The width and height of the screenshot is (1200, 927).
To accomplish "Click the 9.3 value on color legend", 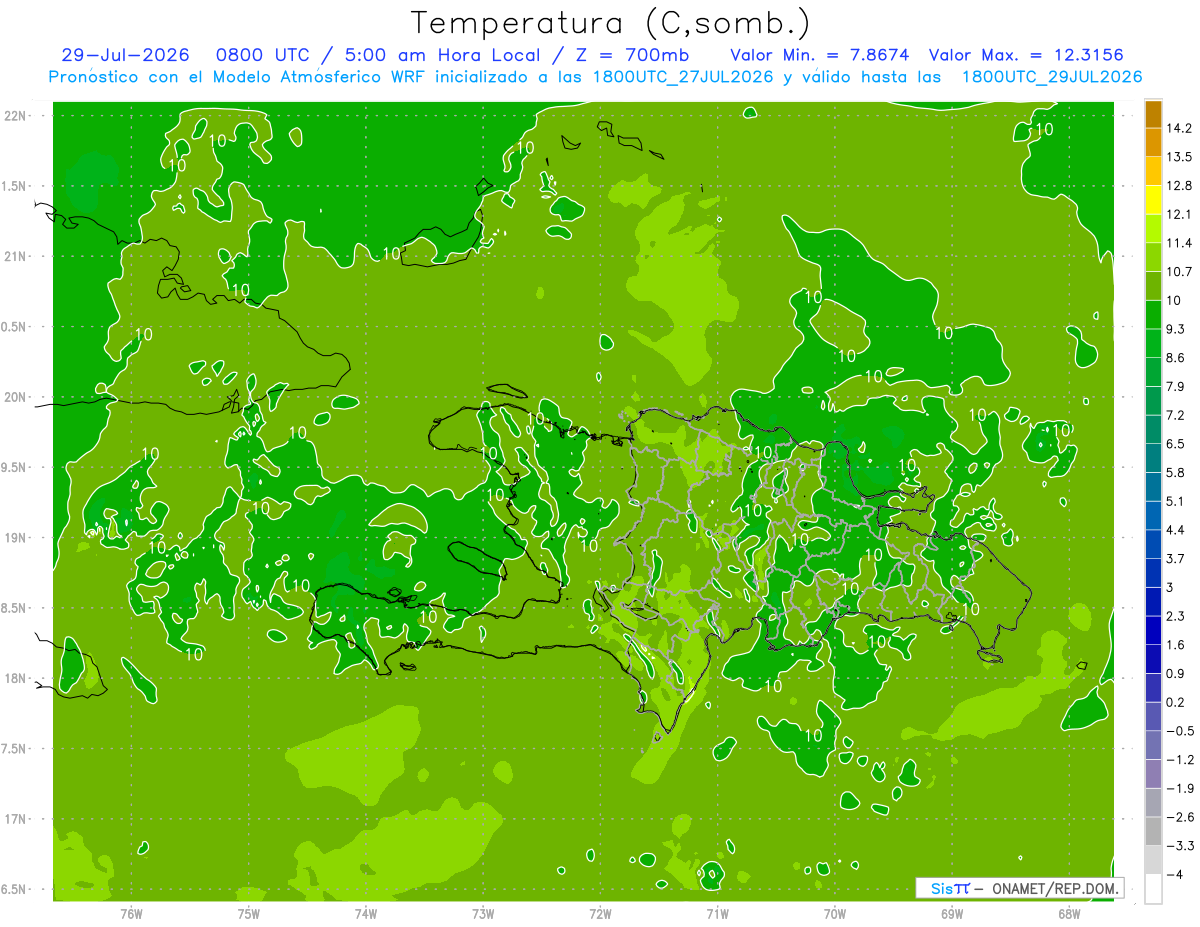I will [x=1175, y=329].
